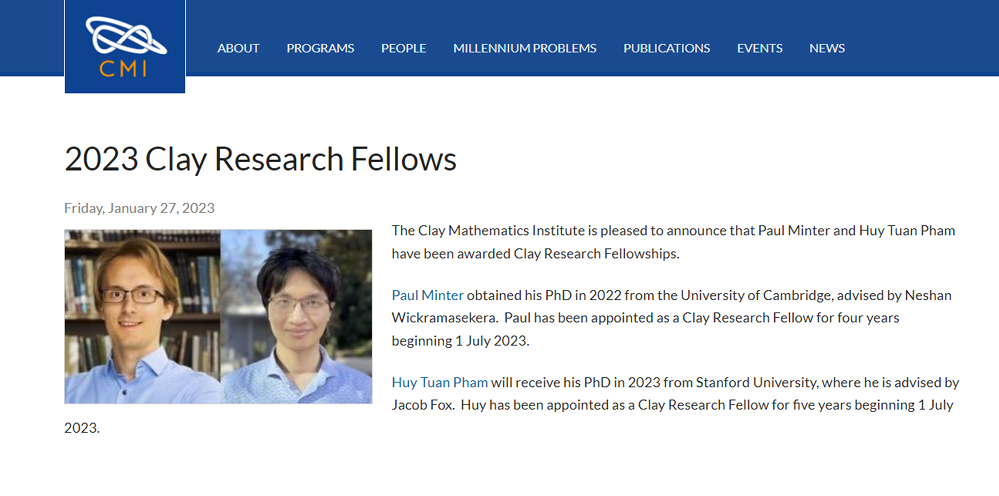999x496 pixels.
Task: Click the 2023 Clay Research Fellows heading
Action: (261, 159)
